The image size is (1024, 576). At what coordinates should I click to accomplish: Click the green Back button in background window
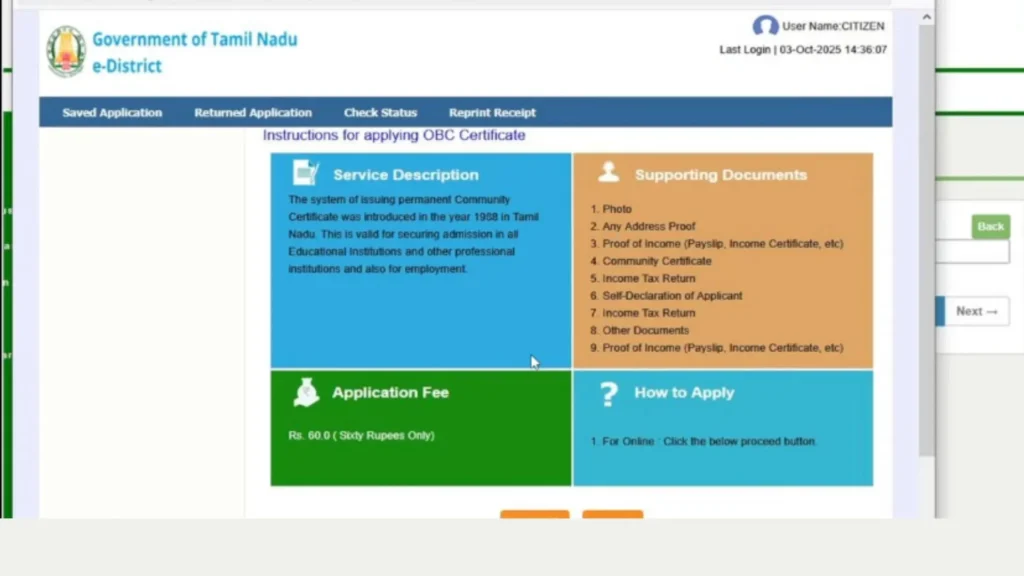[990, 227]
